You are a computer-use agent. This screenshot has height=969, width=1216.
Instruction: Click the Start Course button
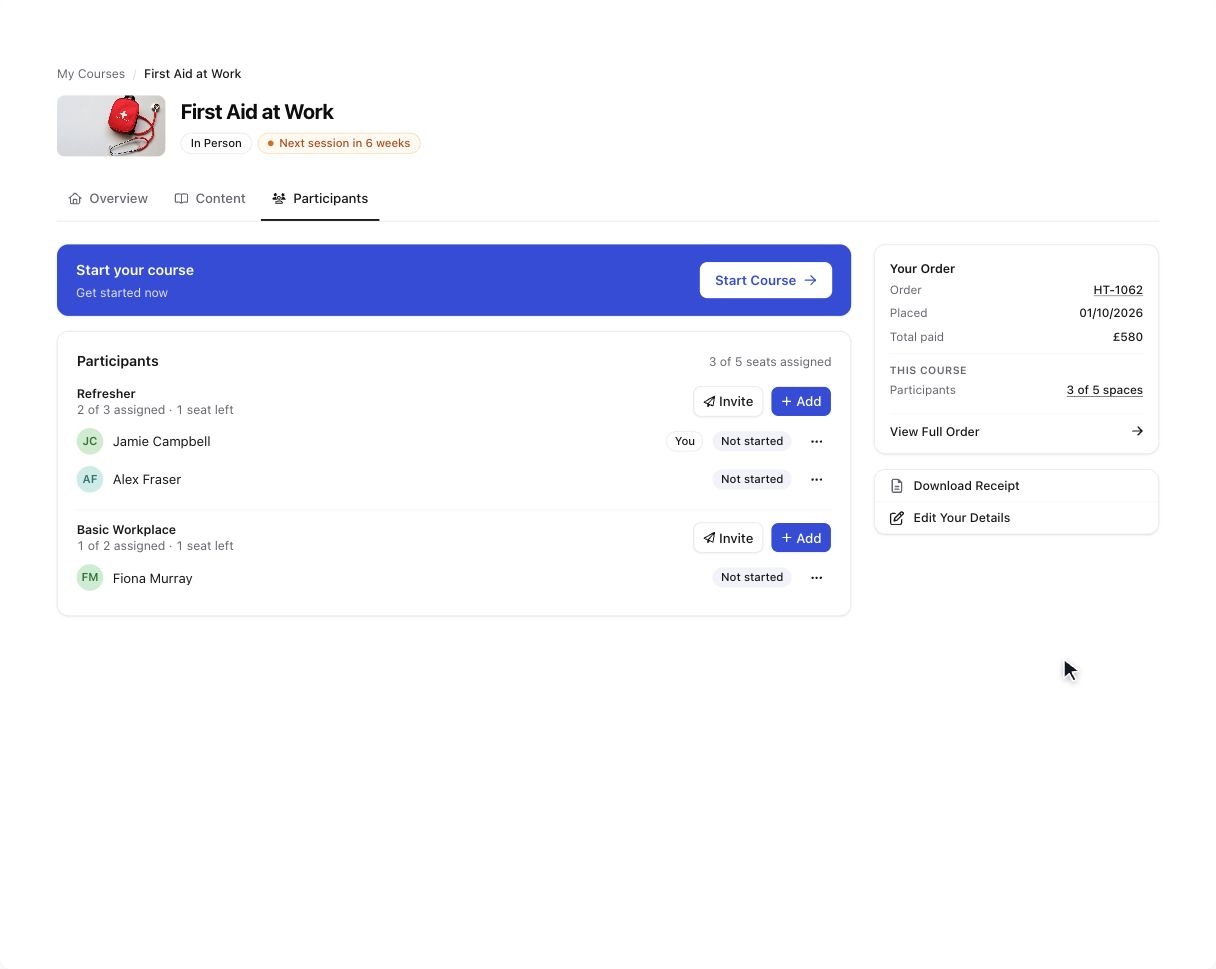[x=766, y=280]
